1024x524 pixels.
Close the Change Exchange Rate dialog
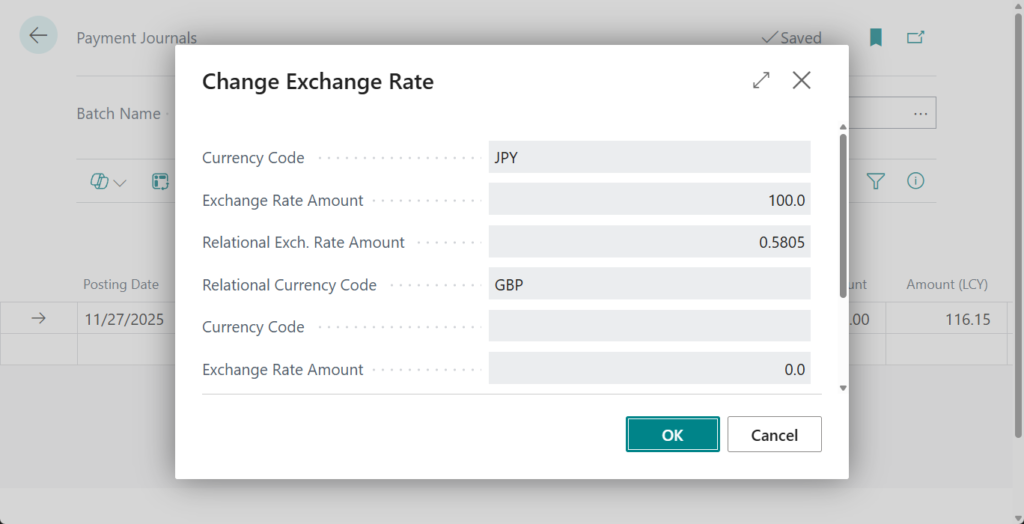pos(801,81)
